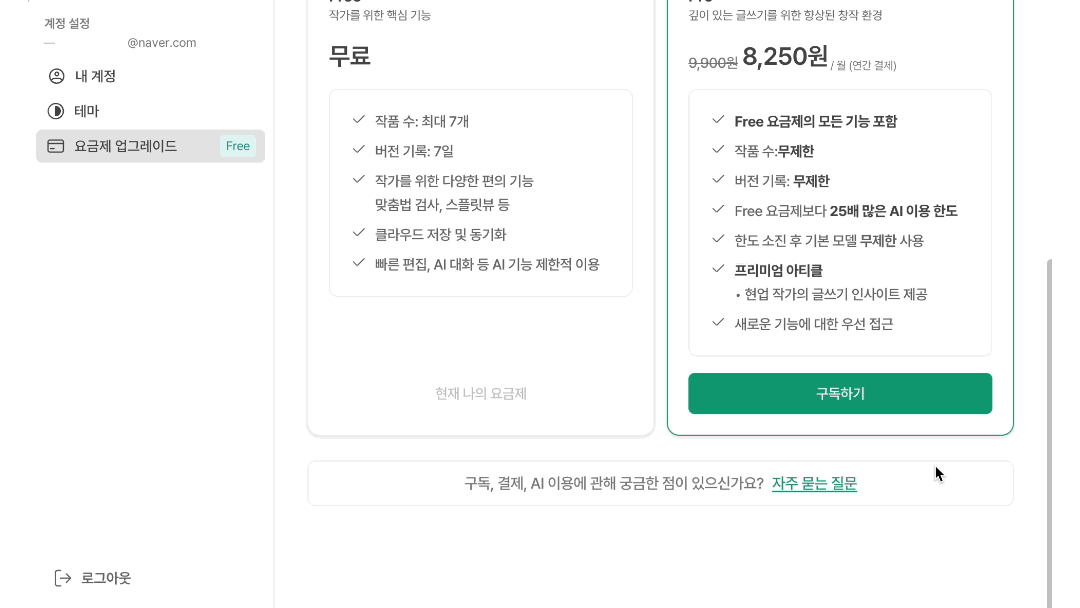Screen dimensions: 1080x608
Task: Open 테마 settings menu item
Action: [150, 111]
